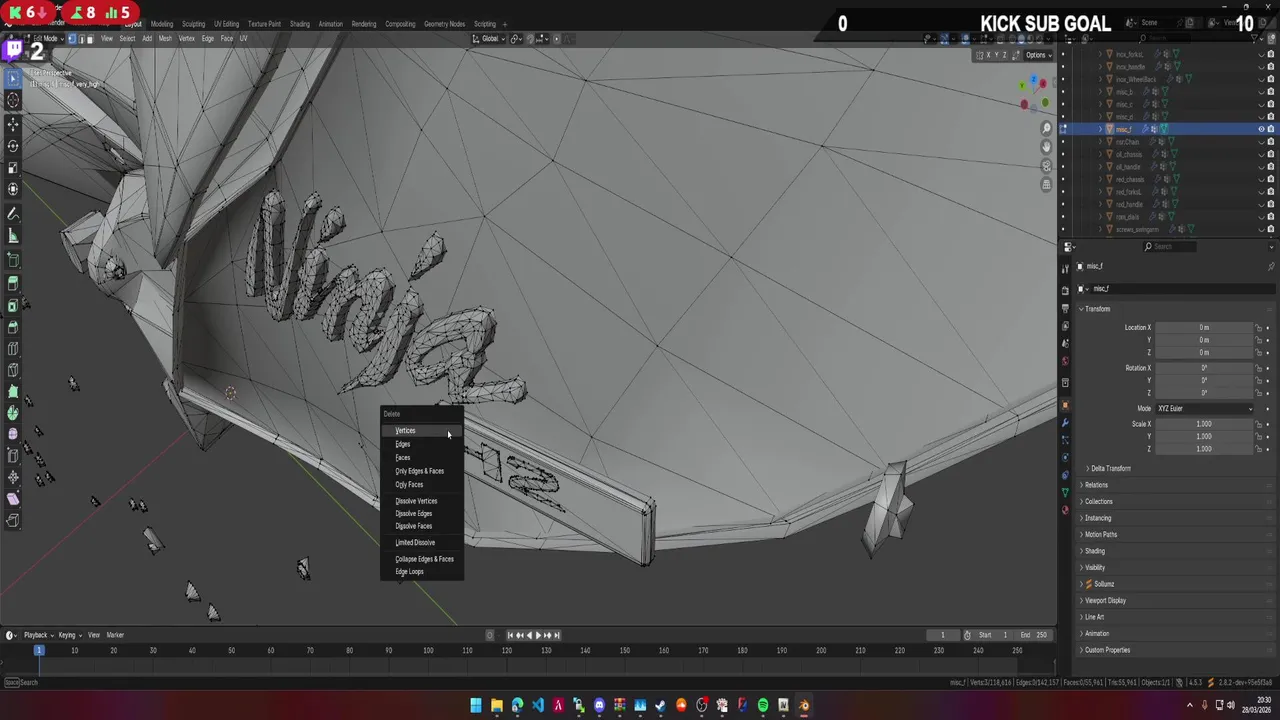Open the Object Data green triangle tab
Image resolution: width=1280 pixels, height=720 pixels.
click(x=1065, y=492)
